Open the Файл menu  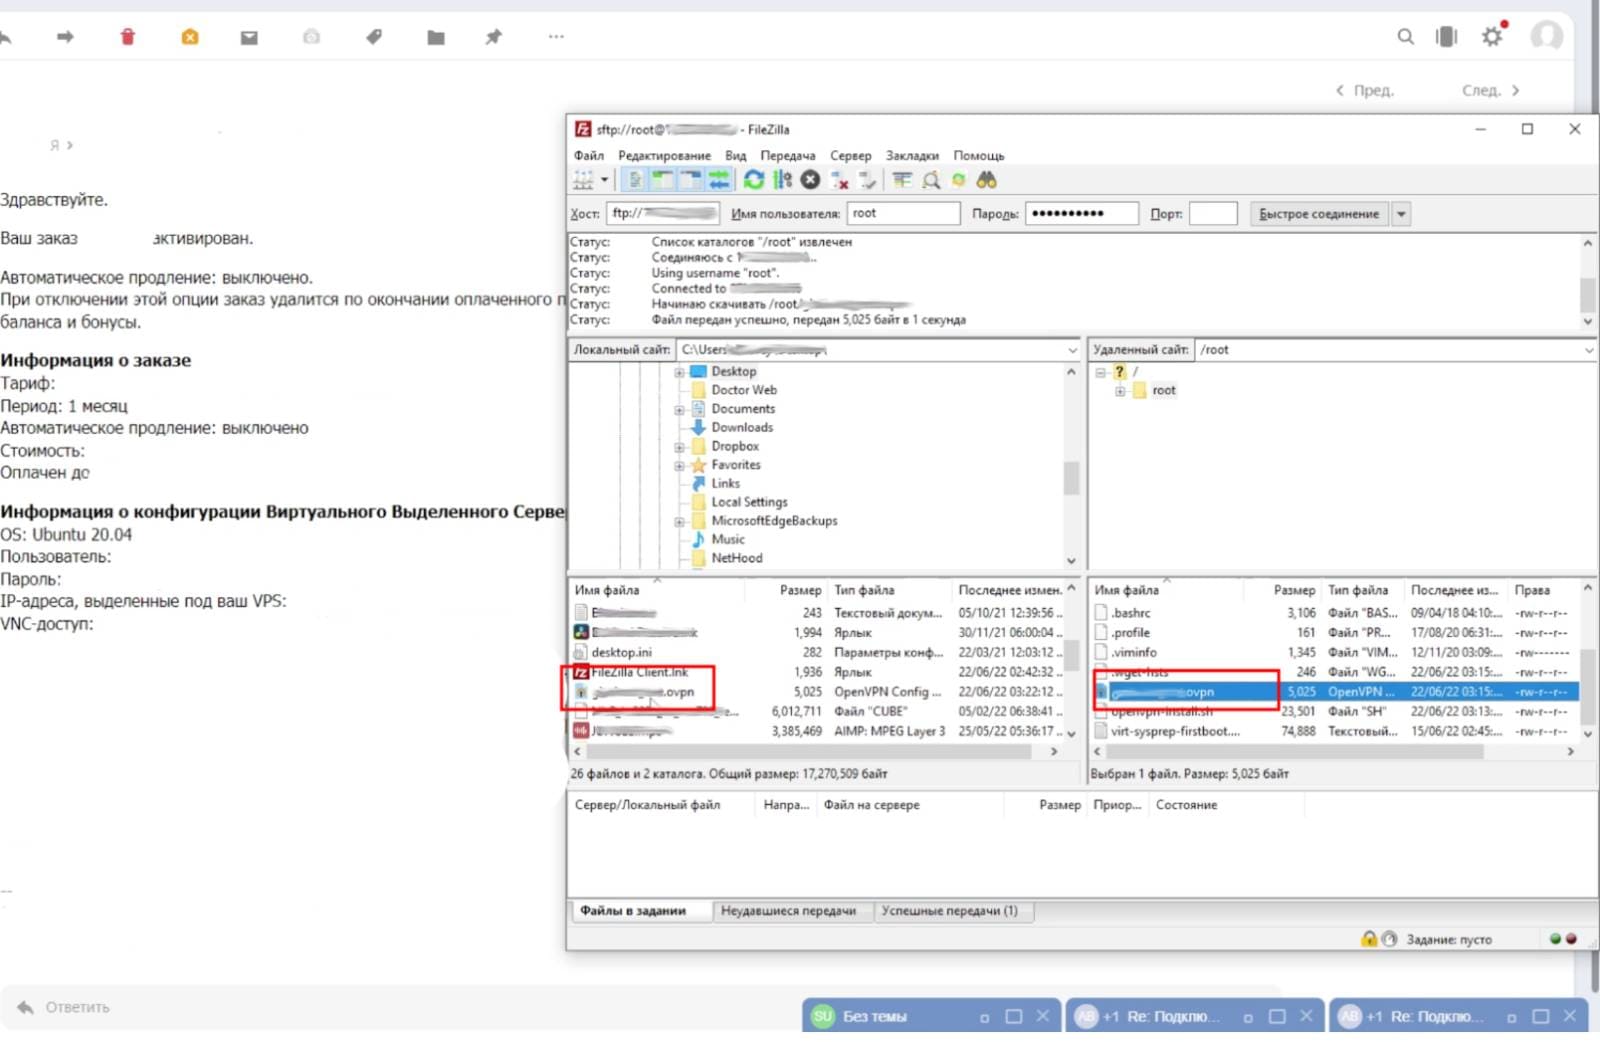[589, 156]
